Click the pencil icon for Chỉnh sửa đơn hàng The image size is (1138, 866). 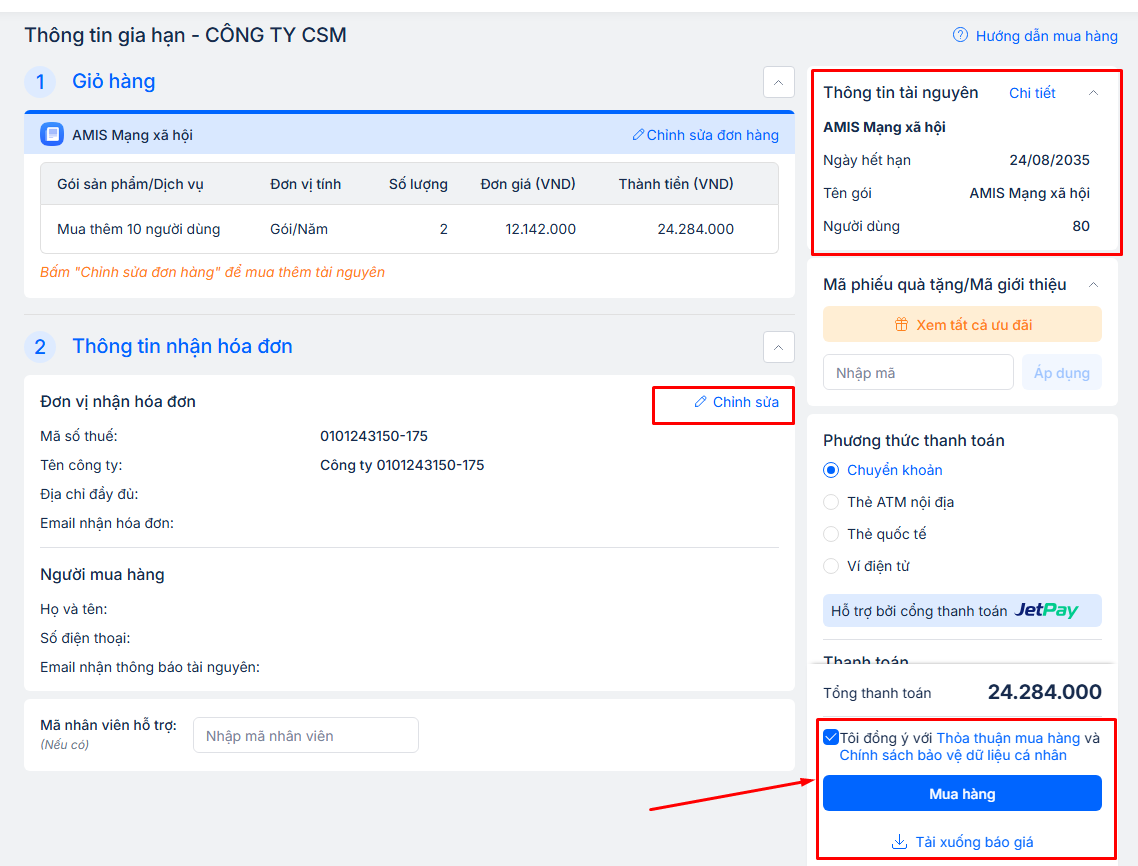coord(638,135)
